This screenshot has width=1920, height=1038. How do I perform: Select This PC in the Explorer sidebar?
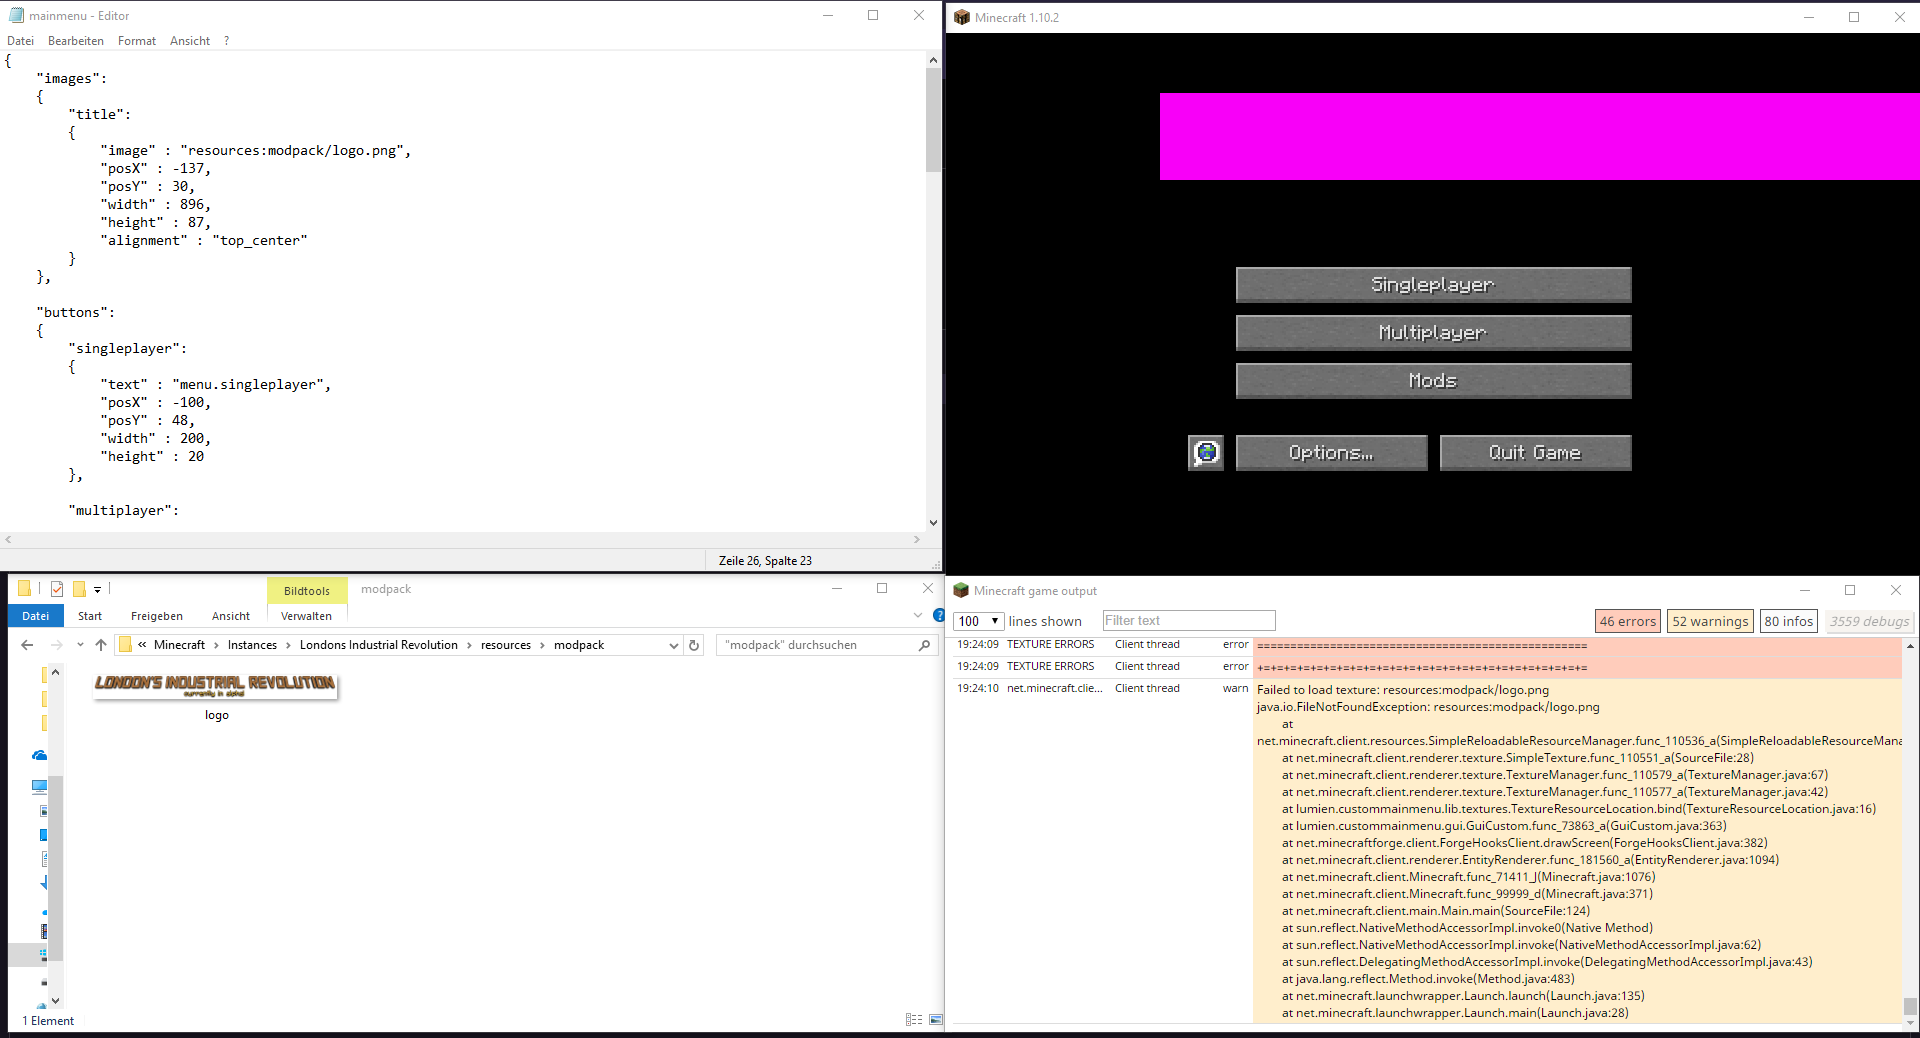(40, 786)
